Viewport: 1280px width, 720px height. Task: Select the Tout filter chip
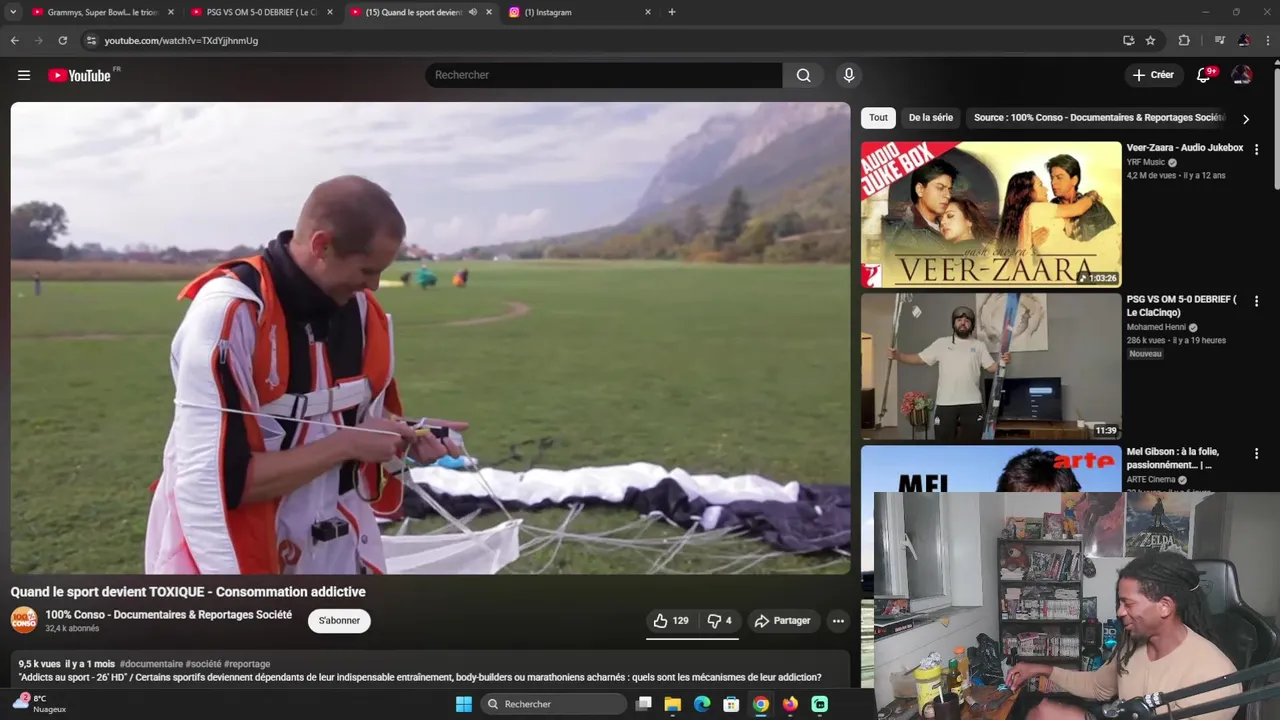pos(878,118)
